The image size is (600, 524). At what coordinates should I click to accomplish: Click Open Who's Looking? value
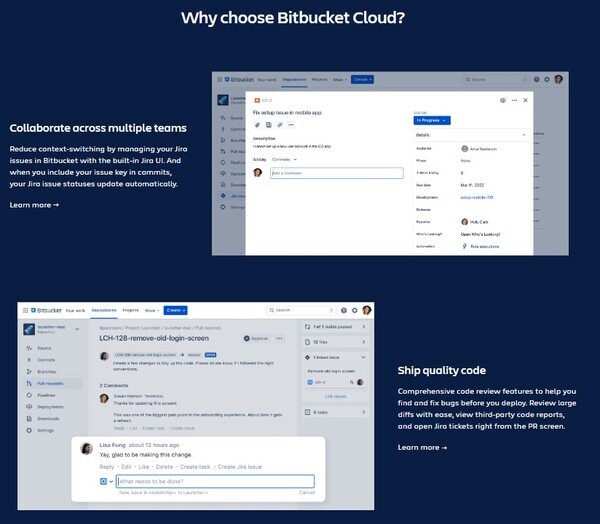click(x=480, y=234)
